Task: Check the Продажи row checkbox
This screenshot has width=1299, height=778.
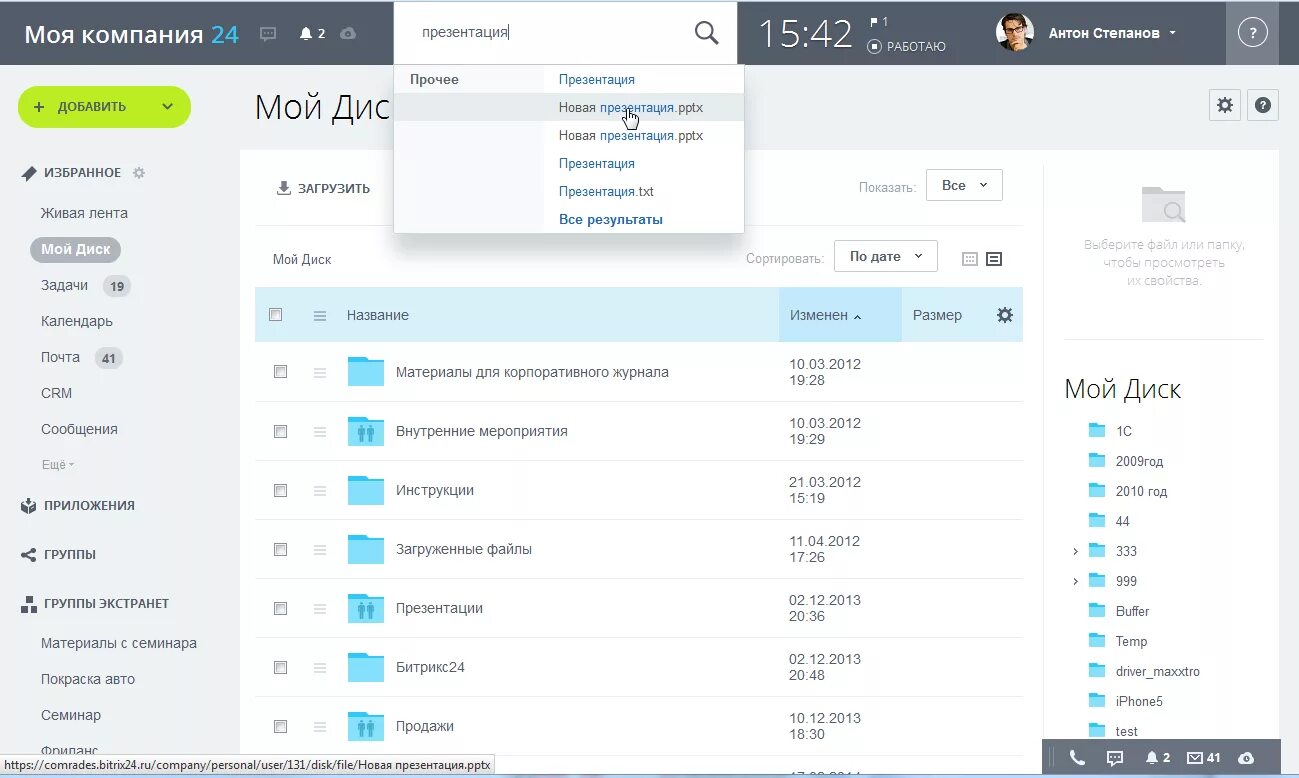Action: coord(280,727)
